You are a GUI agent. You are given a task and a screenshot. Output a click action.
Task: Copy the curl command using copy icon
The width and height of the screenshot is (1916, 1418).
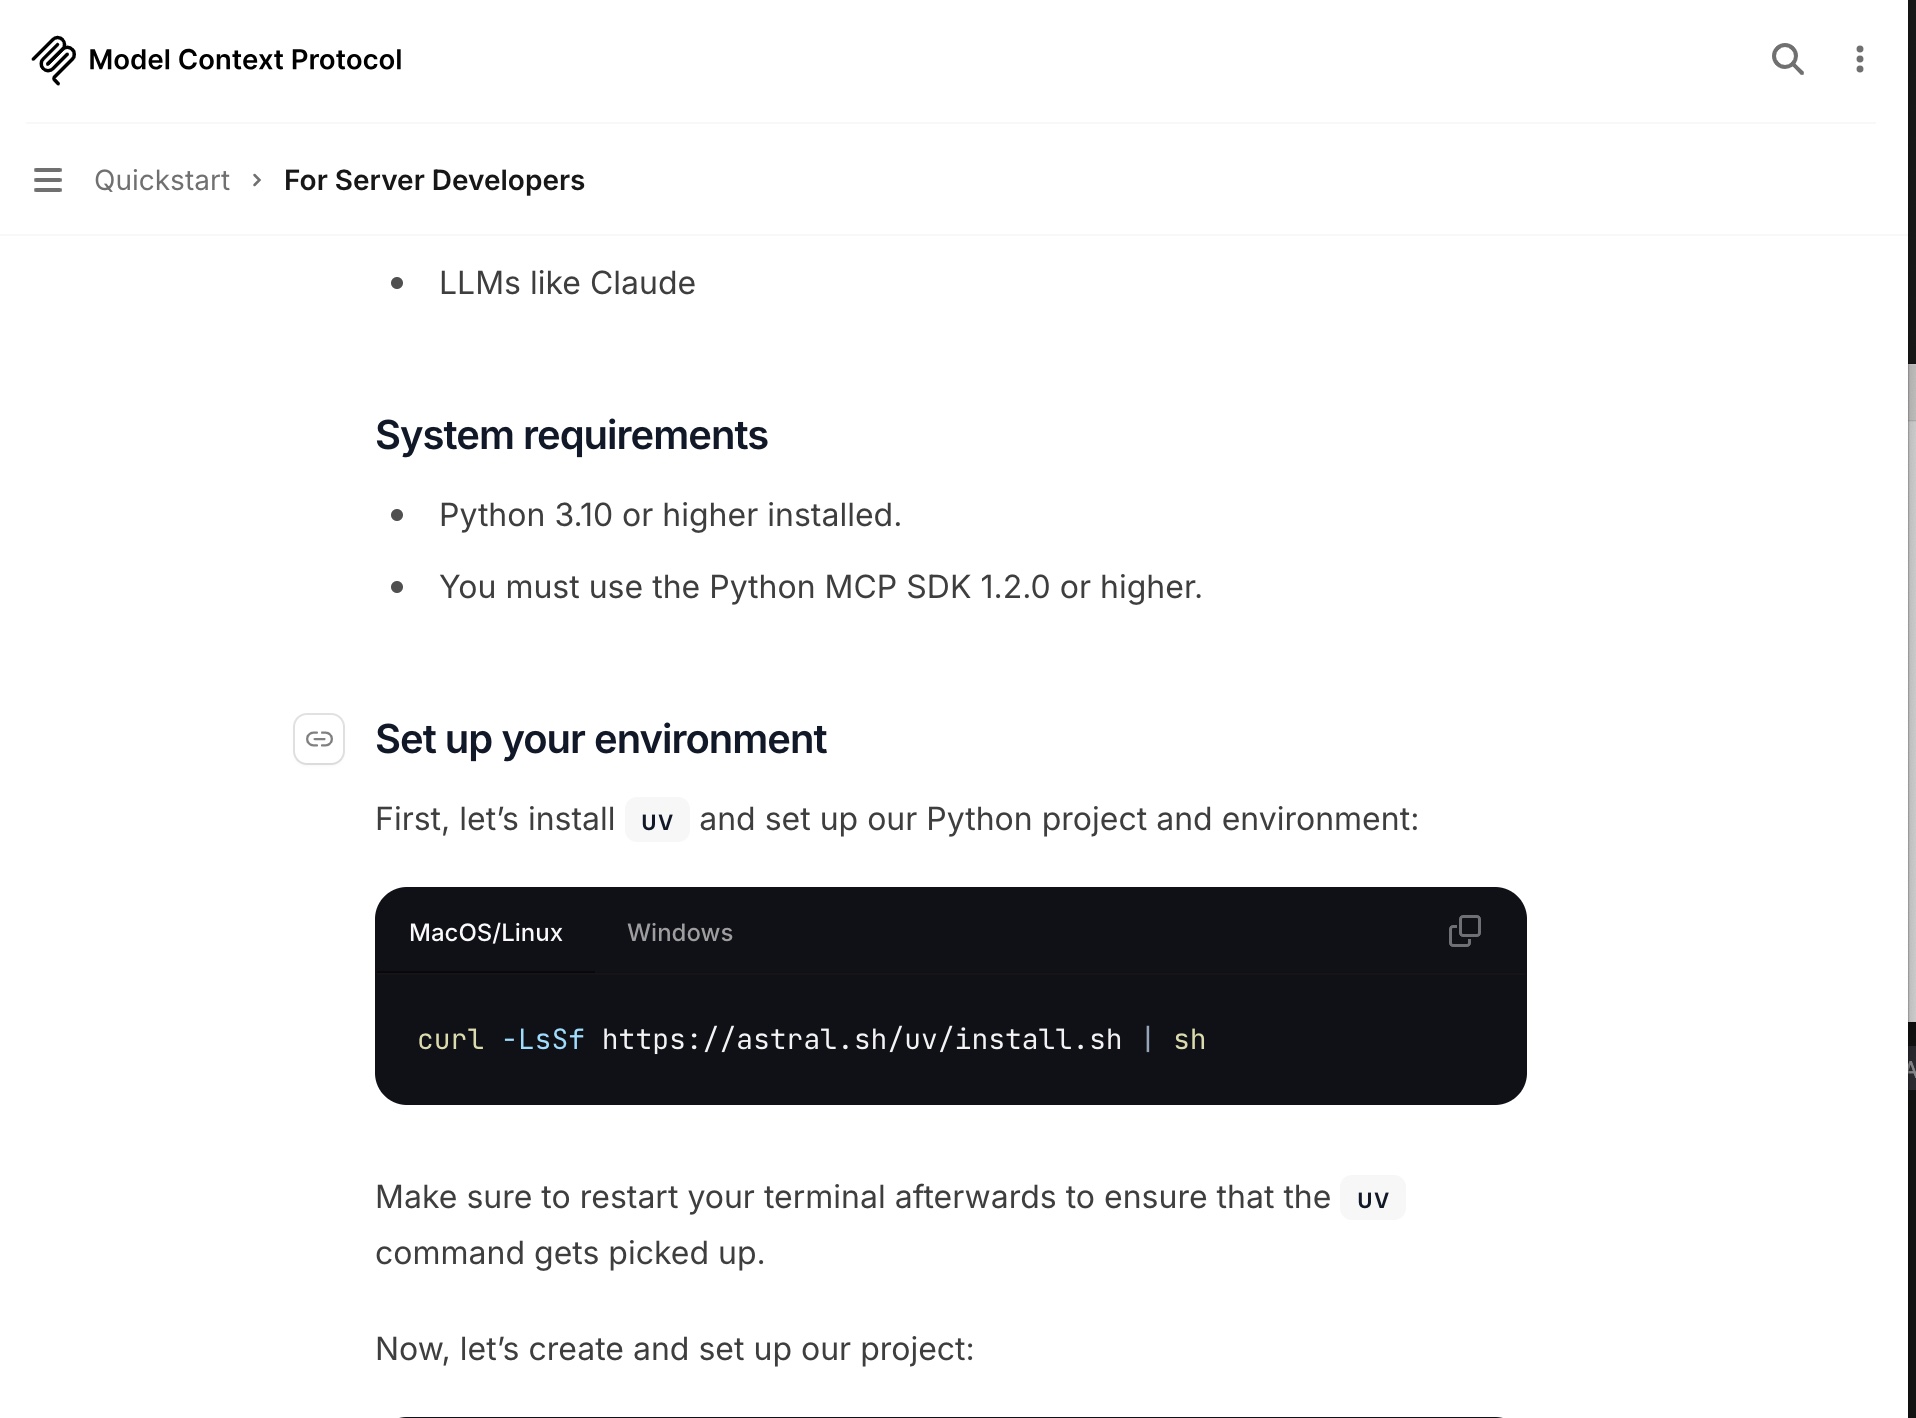click(1464, 931)
